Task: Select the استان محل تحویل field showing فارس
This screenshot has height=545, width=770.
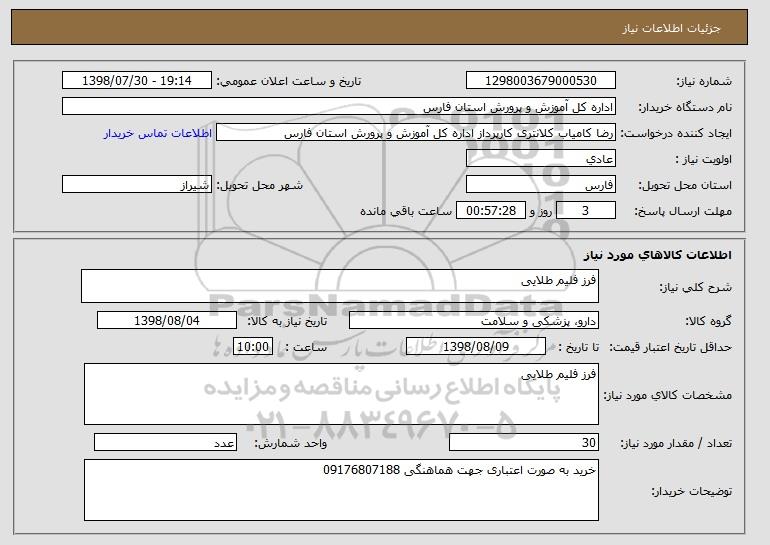Action: point(541,185)
